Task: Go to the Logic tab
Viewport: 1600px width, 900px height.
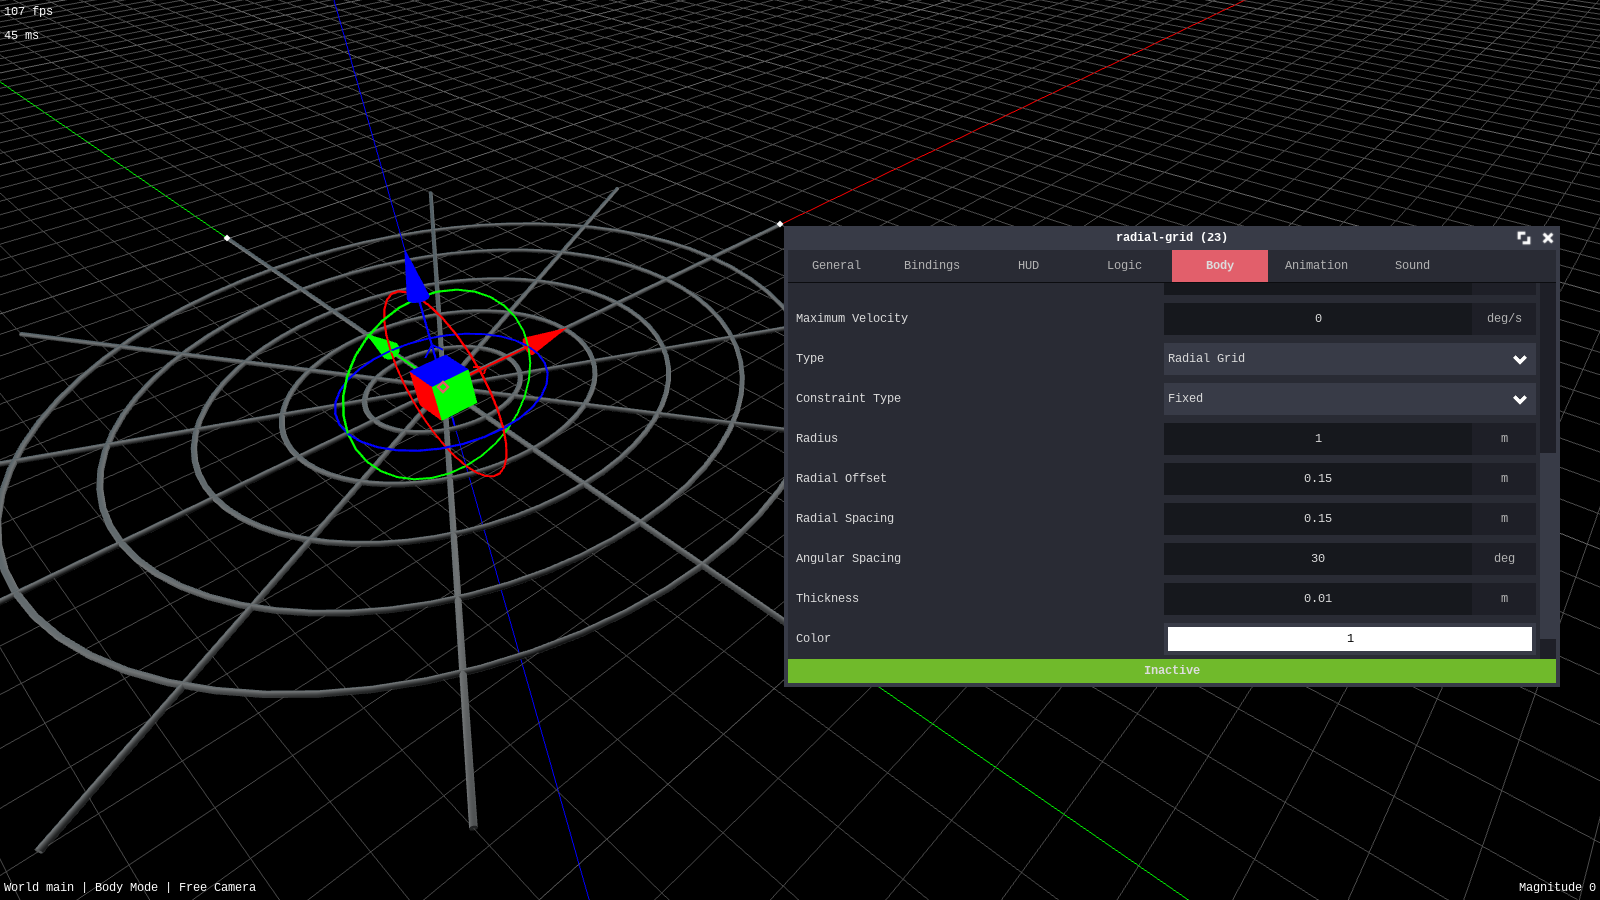Action: pos(1124,266)
